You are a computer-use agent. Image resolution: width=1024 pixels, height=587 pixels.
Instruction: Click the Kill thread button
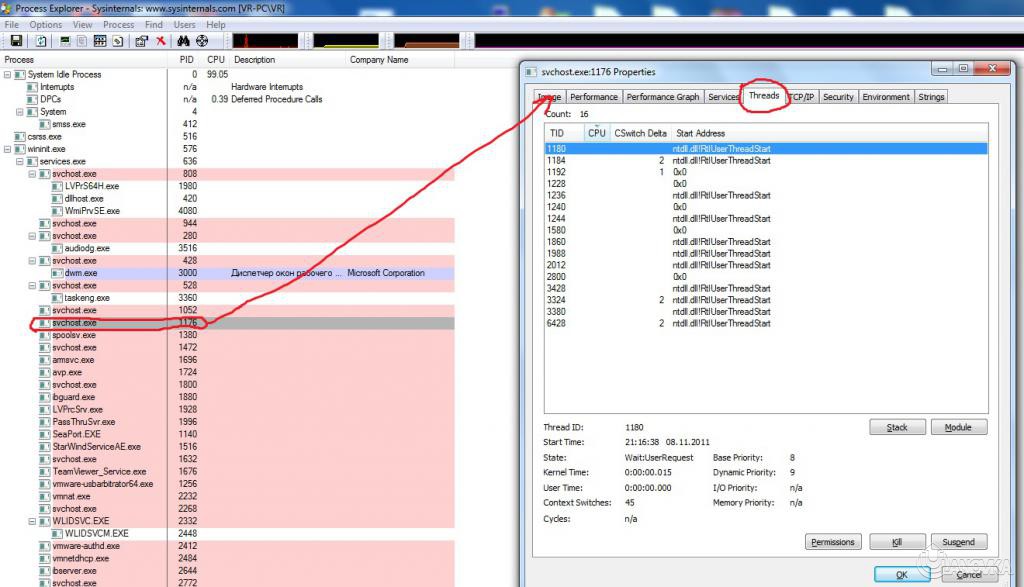pos(897,542)
